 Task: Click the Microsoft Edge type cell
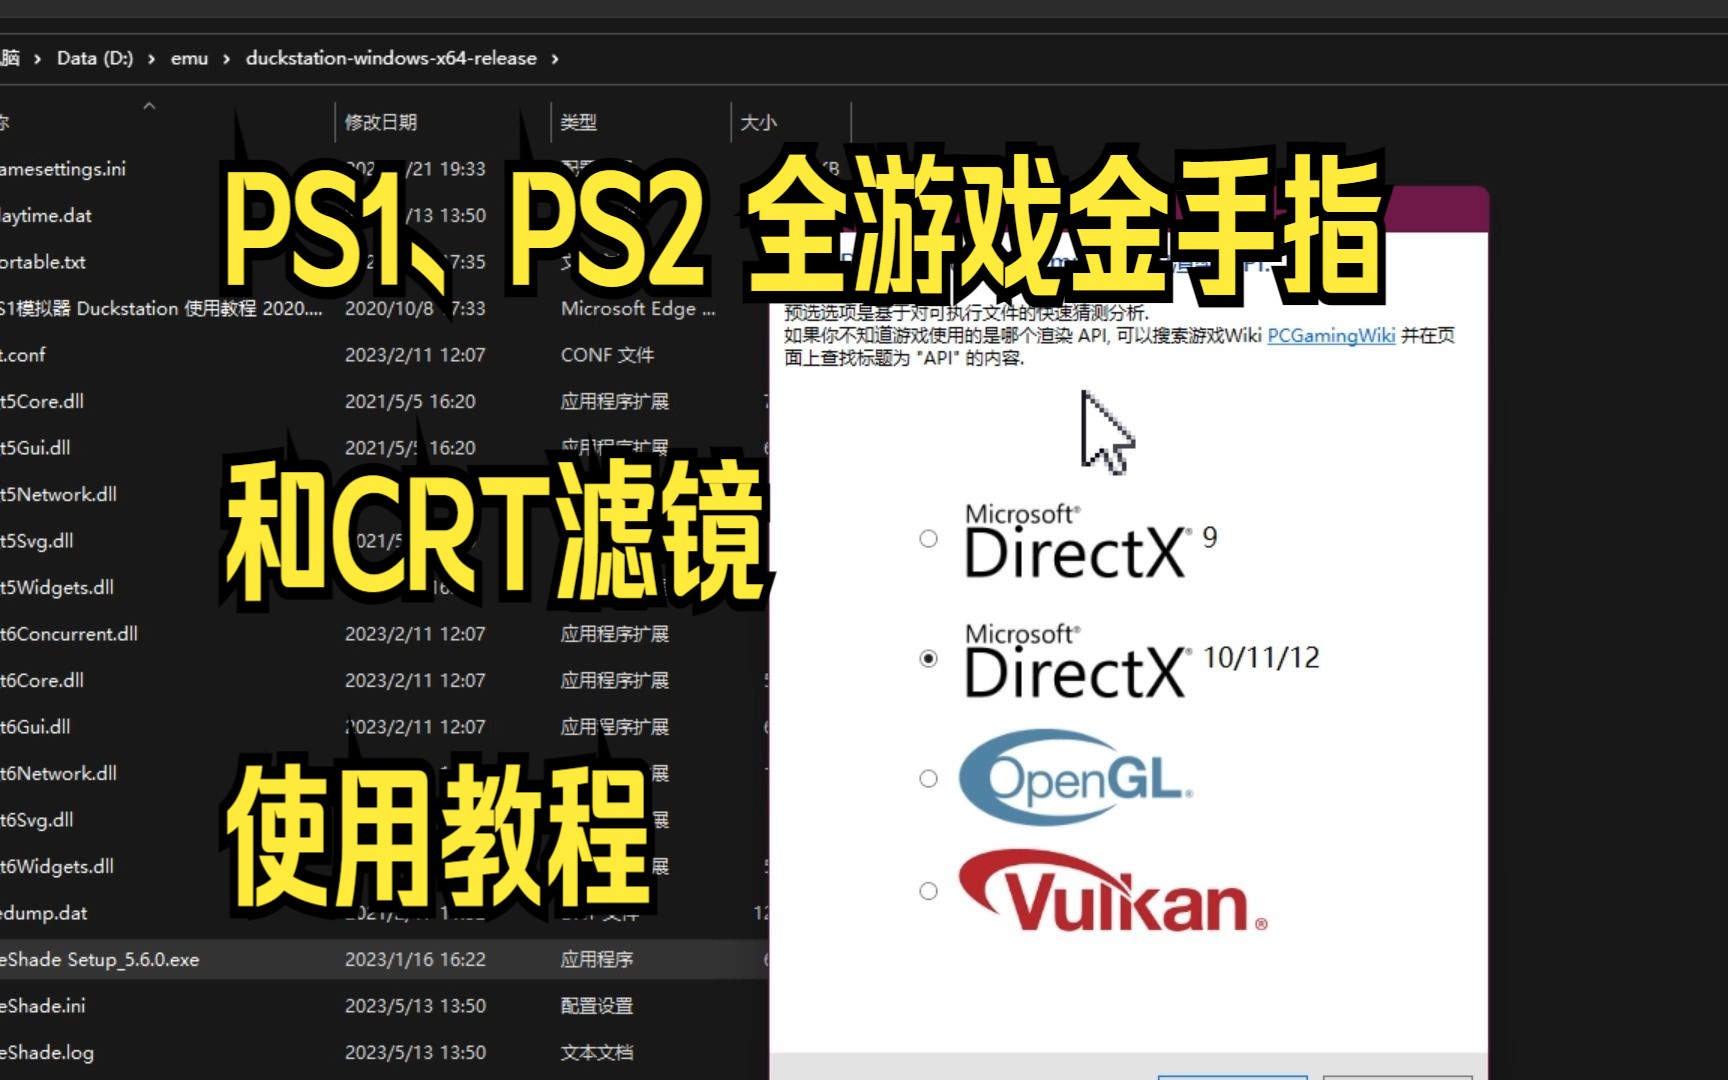638,308
